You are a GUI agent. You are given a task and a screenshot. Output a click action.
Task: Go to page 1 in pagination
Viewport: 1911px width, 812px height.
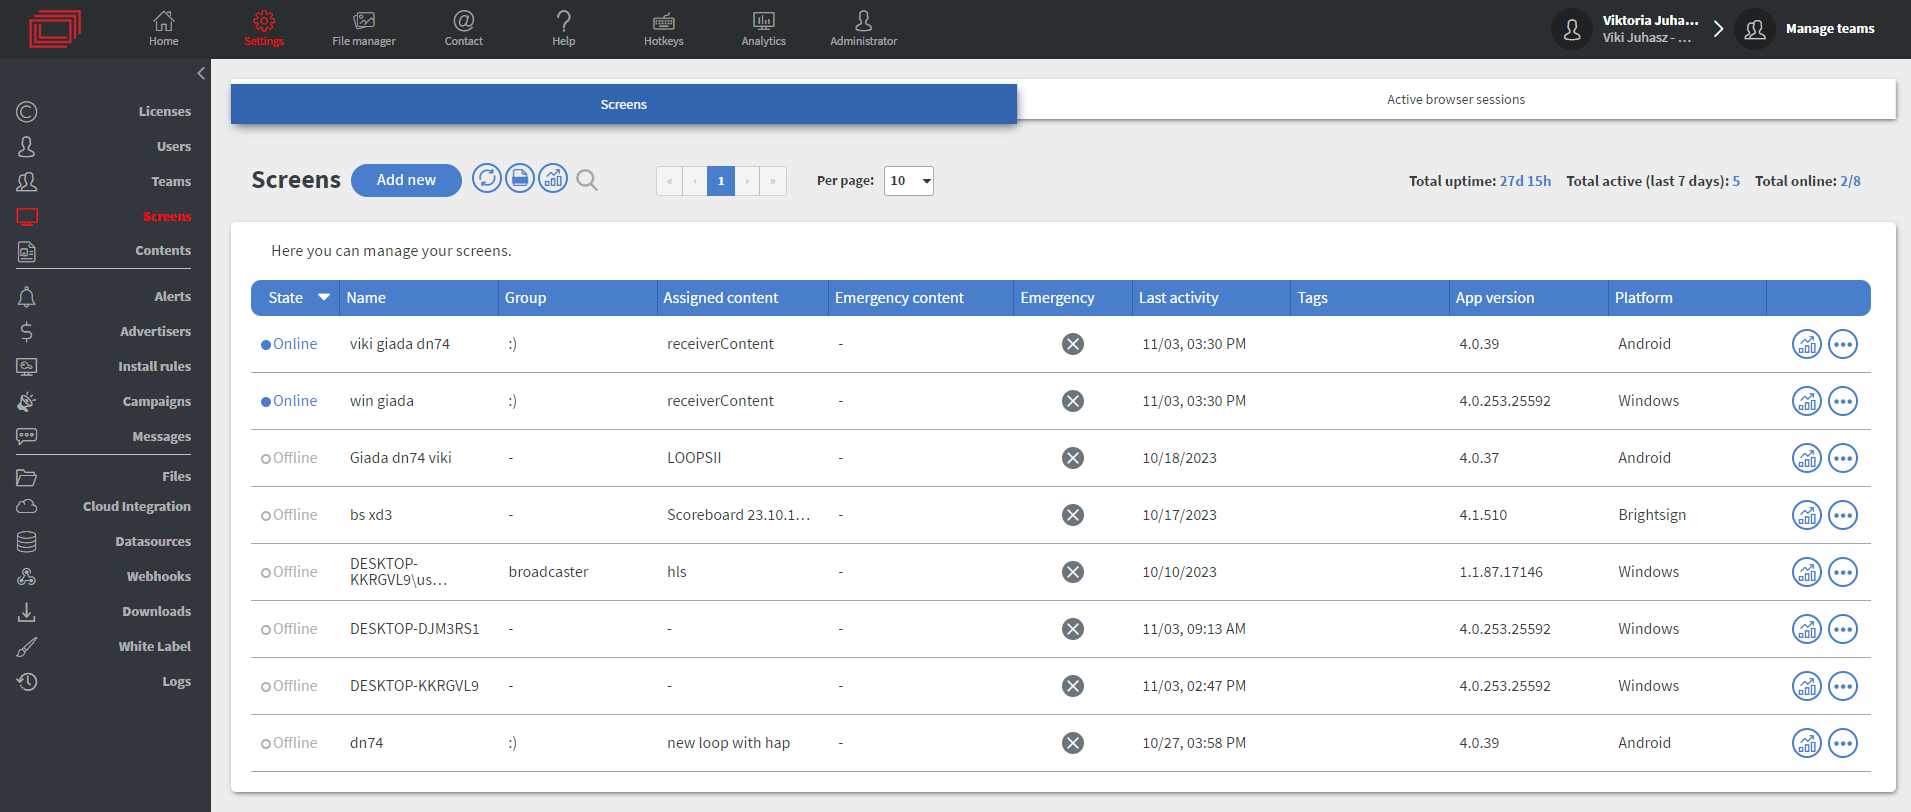click(x=721, y=181)
